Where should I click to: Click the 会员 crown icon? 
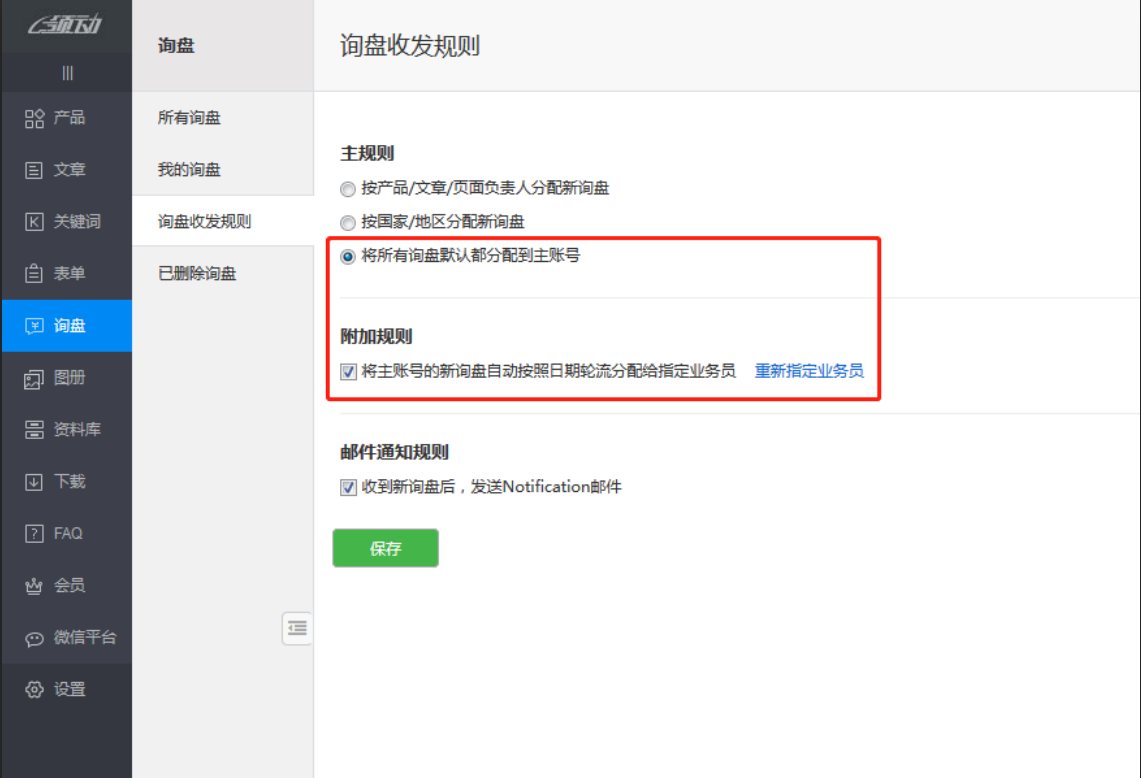pos(34,586)
